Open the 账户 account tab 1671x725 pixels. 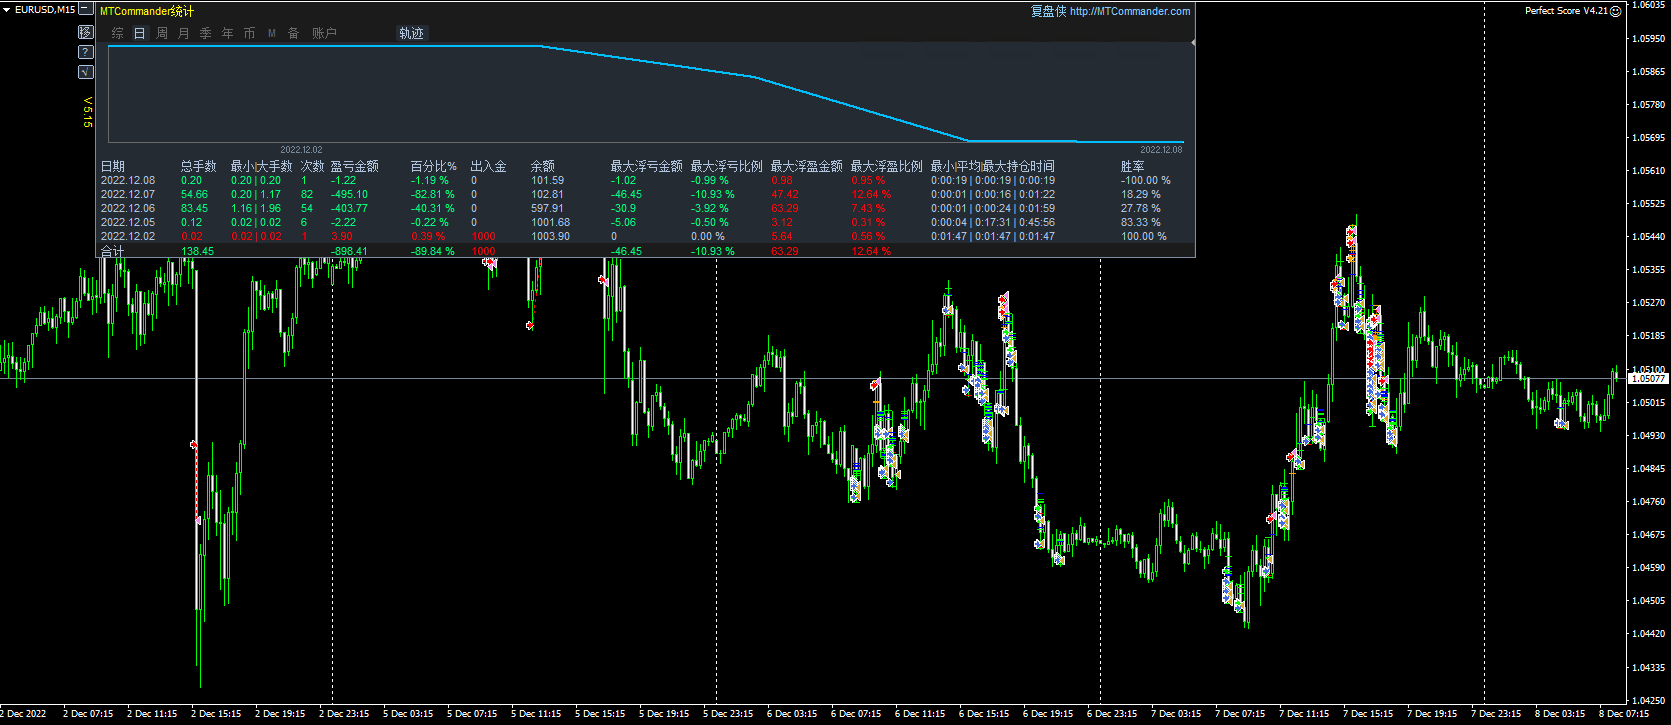[324, 33]
